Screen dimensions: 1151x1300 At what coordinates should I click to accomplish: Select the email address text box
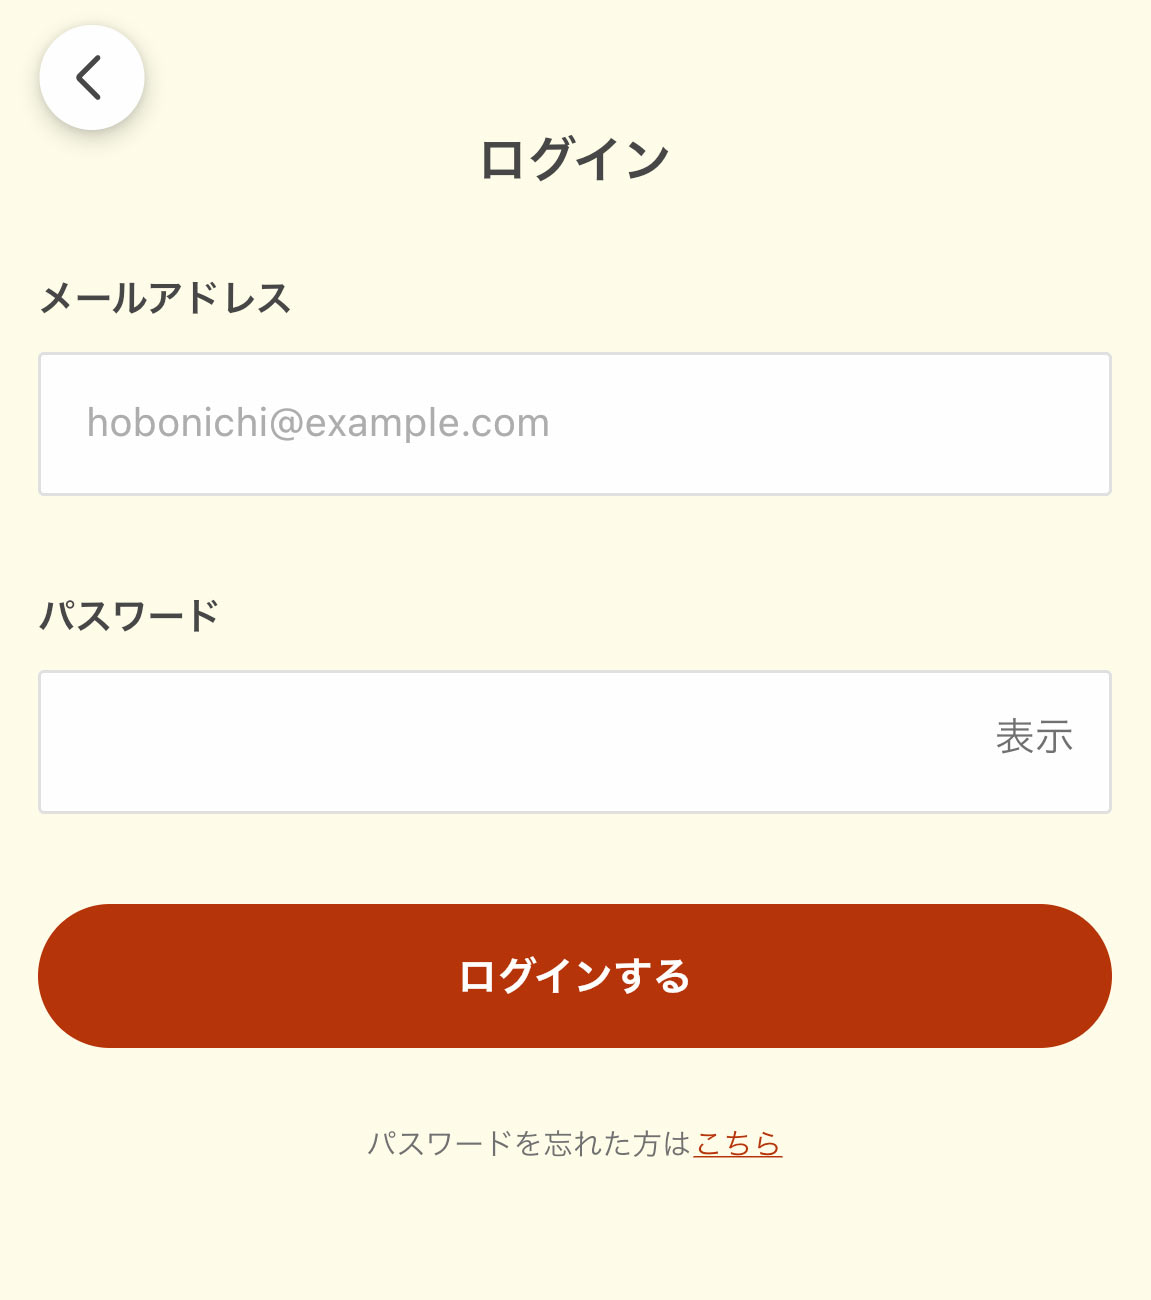(x=574, y=424)
